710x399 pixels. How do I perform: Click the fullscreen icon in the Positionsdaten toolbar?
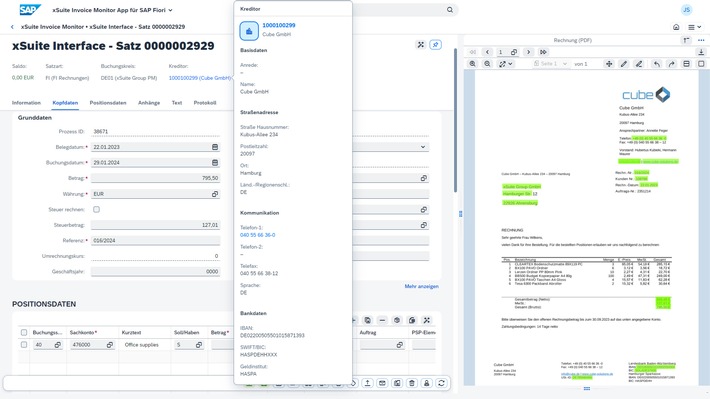(427, 320)
